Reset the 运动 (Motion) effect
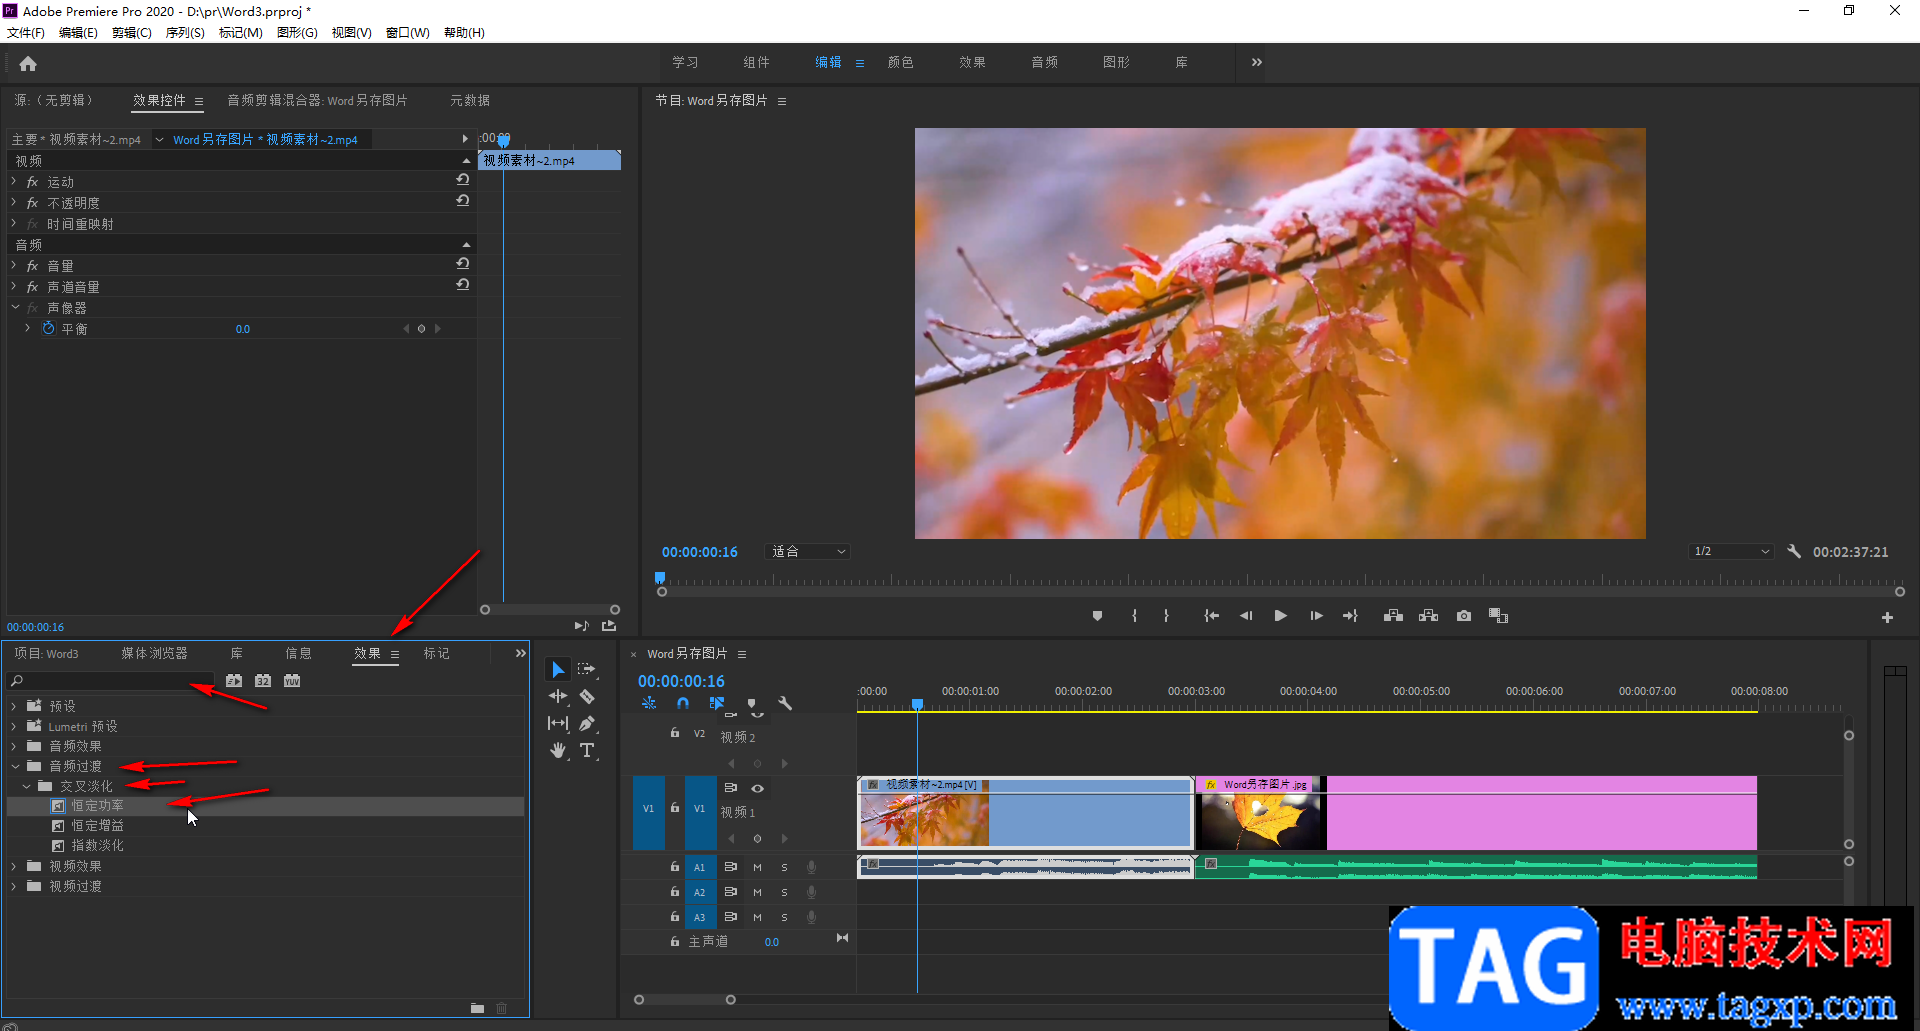The width and height of the screenshot is (1920, 1031). pos(462,180)
